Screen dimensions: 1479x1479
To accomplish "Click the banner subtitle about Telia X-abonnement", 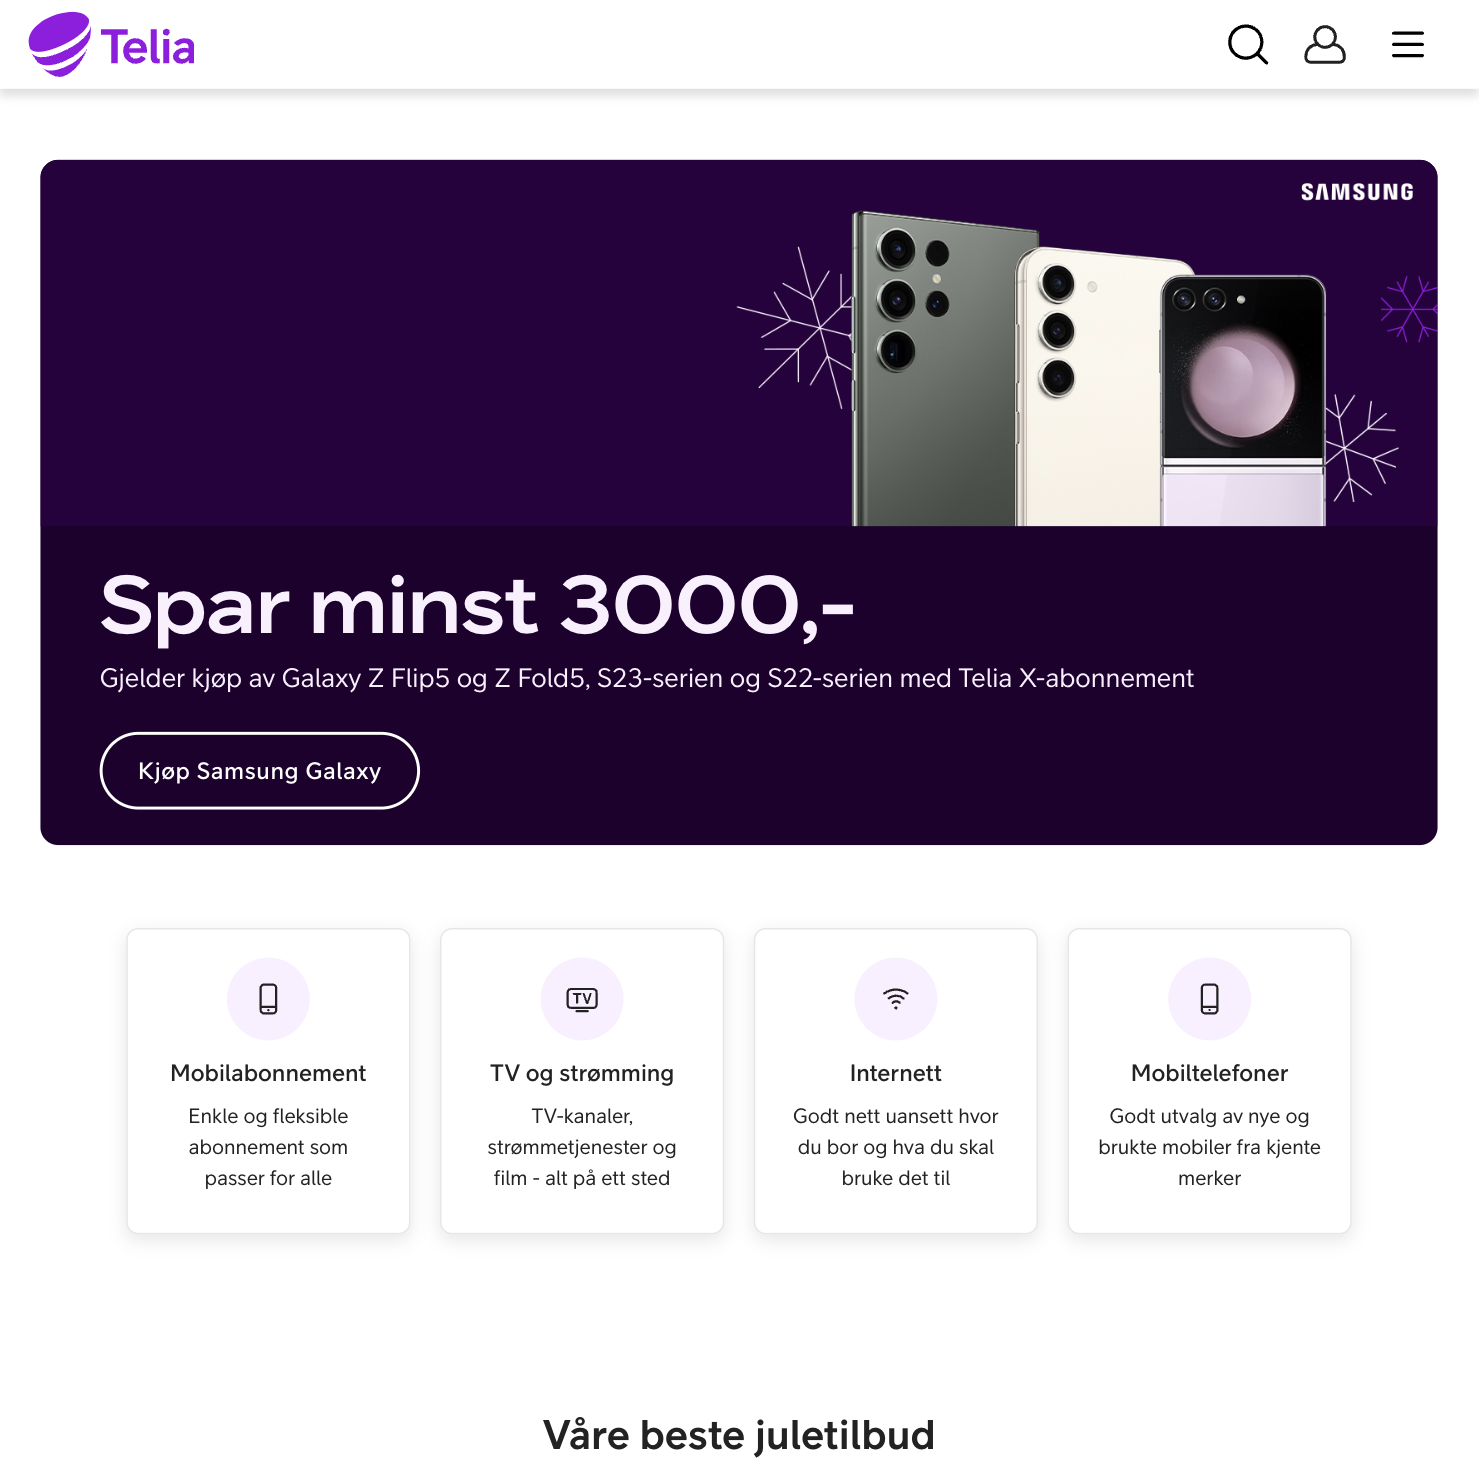I will pyautogui.click(x=647, y=678).
